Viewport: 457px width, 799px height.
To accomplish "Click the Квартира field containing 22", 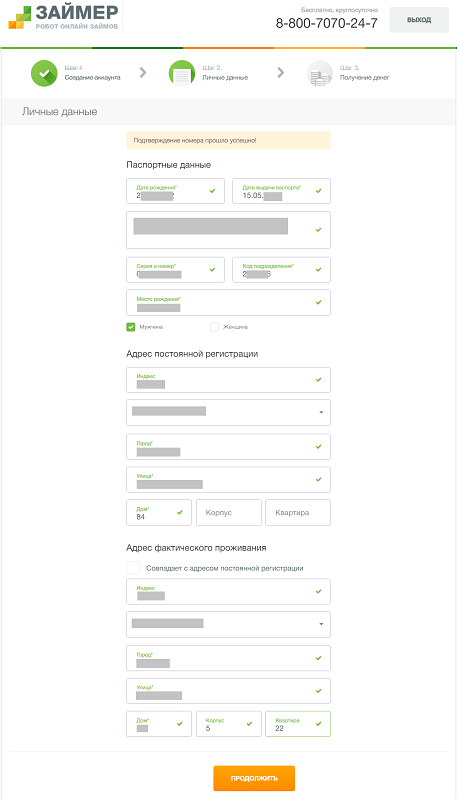I will (x=298, y=724).
